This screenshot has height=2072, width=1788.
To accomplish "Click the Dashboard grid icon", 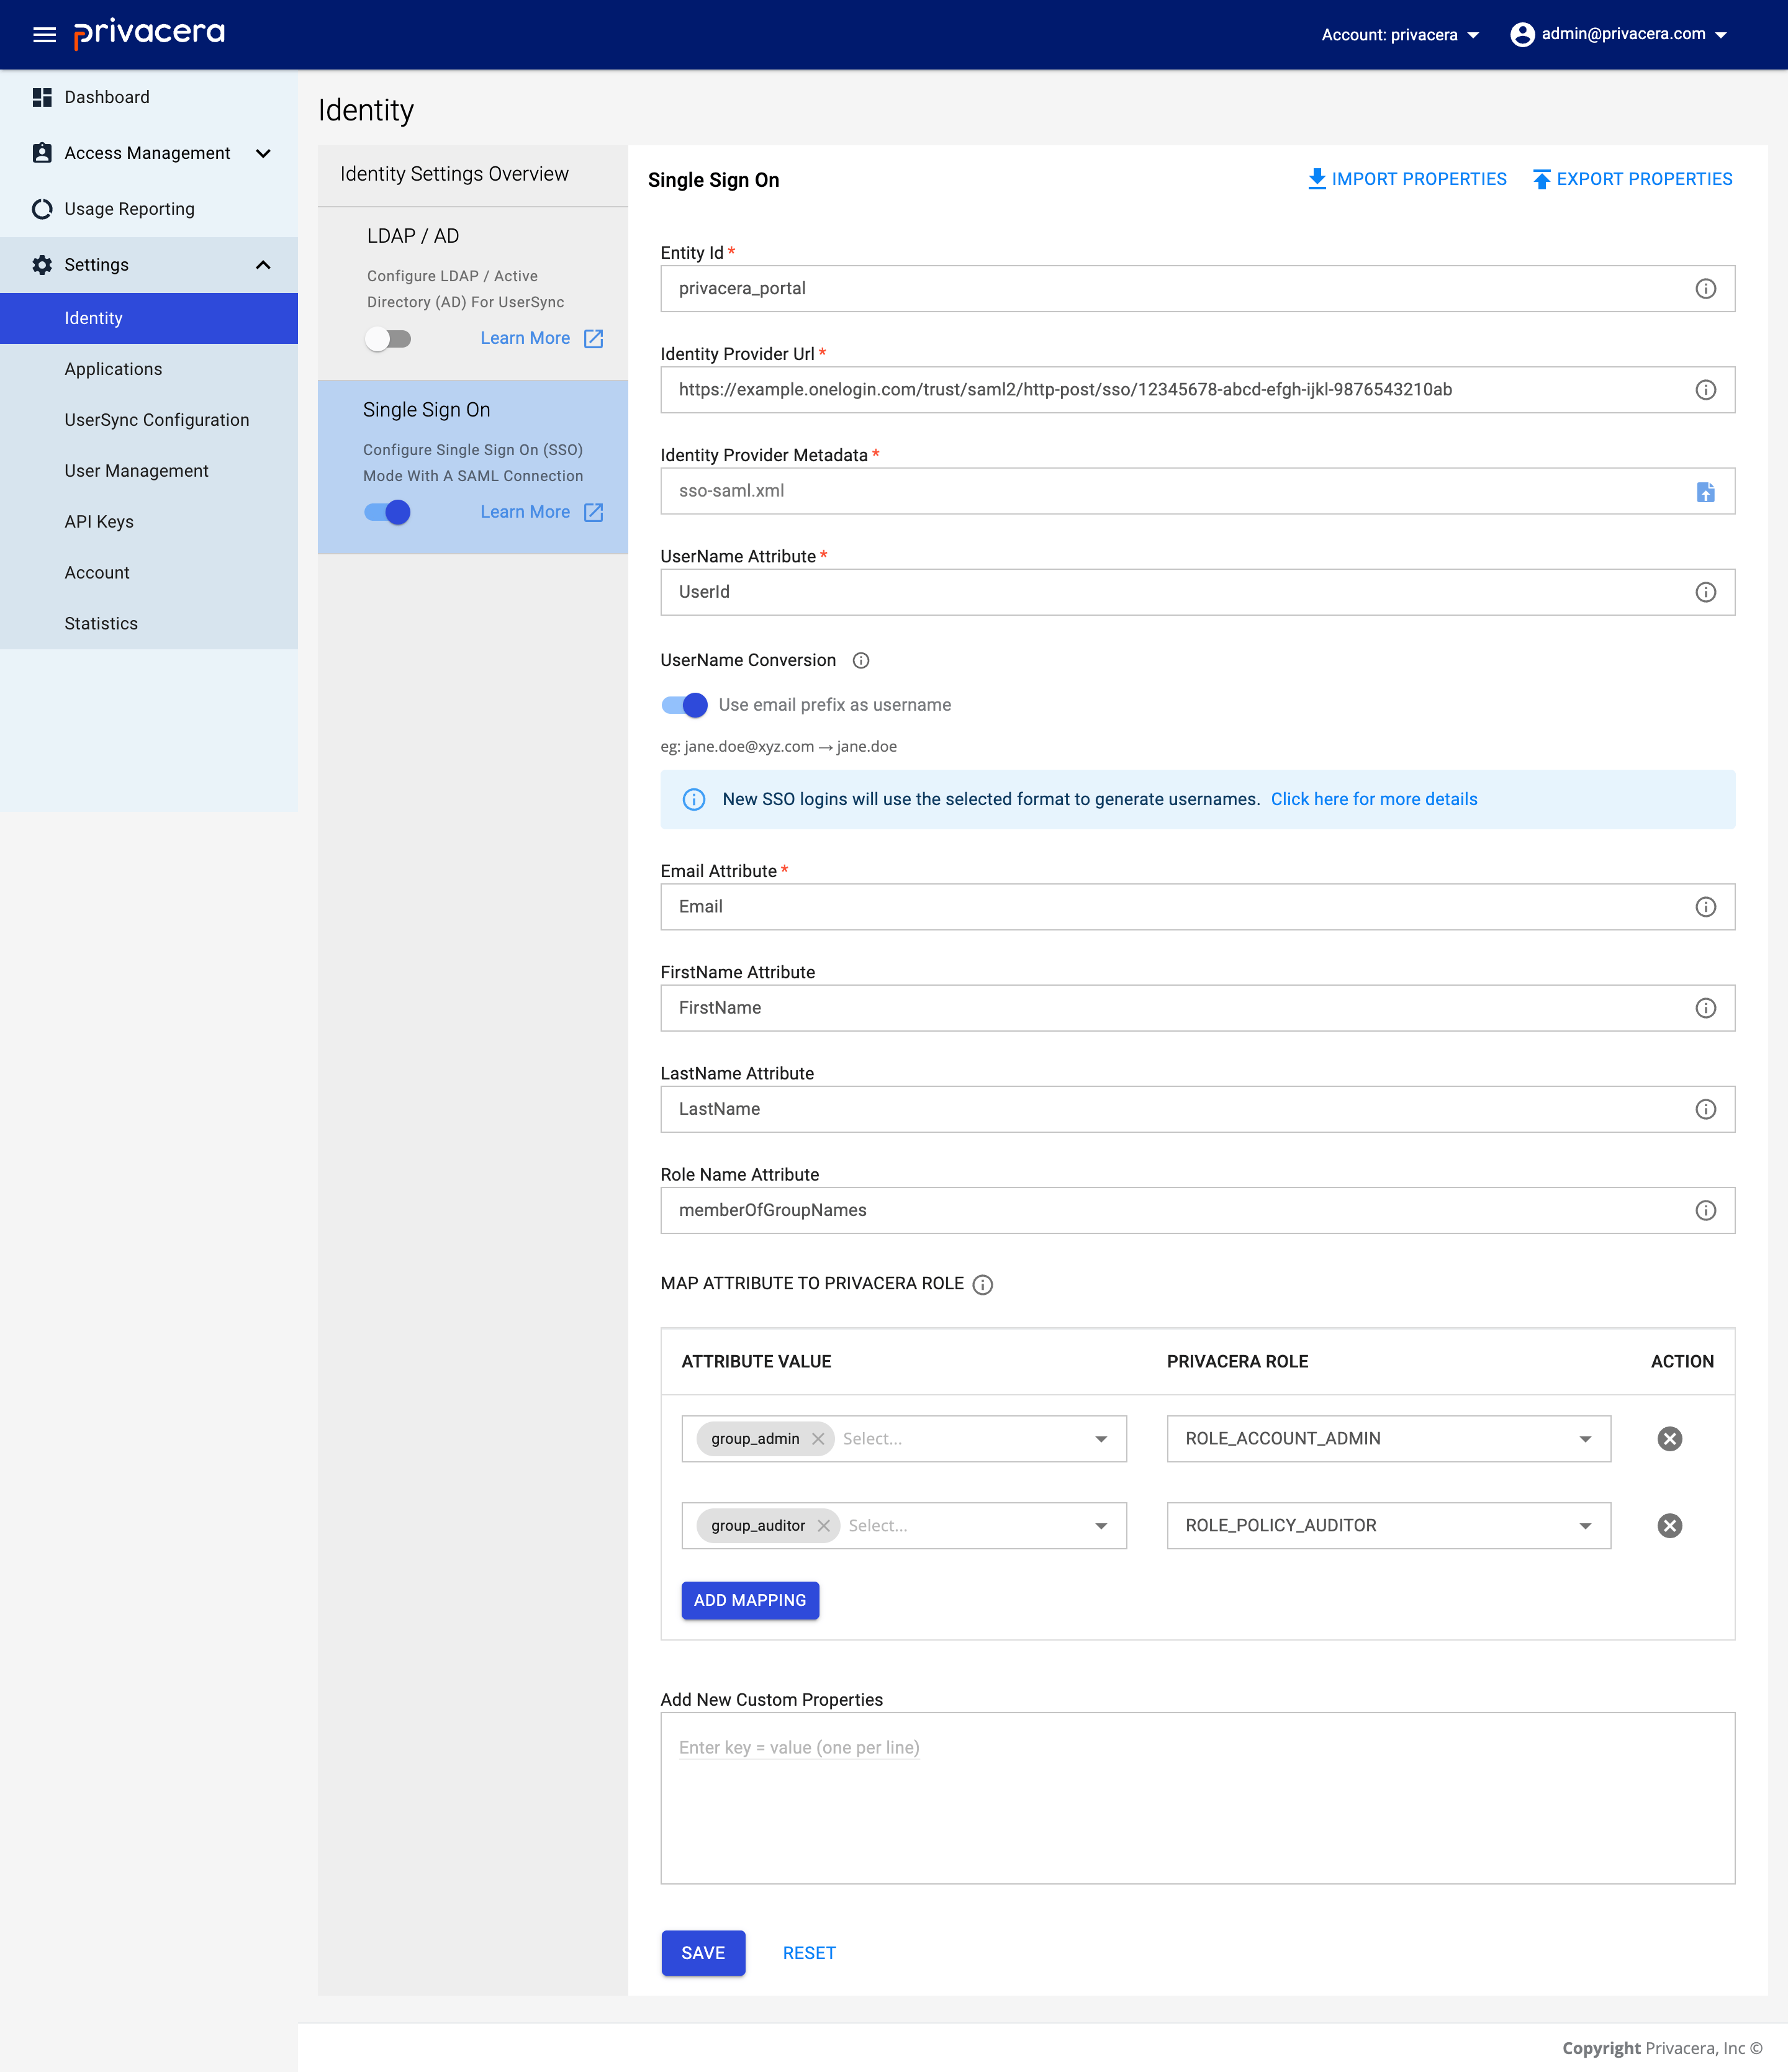I will coord(42,97).
